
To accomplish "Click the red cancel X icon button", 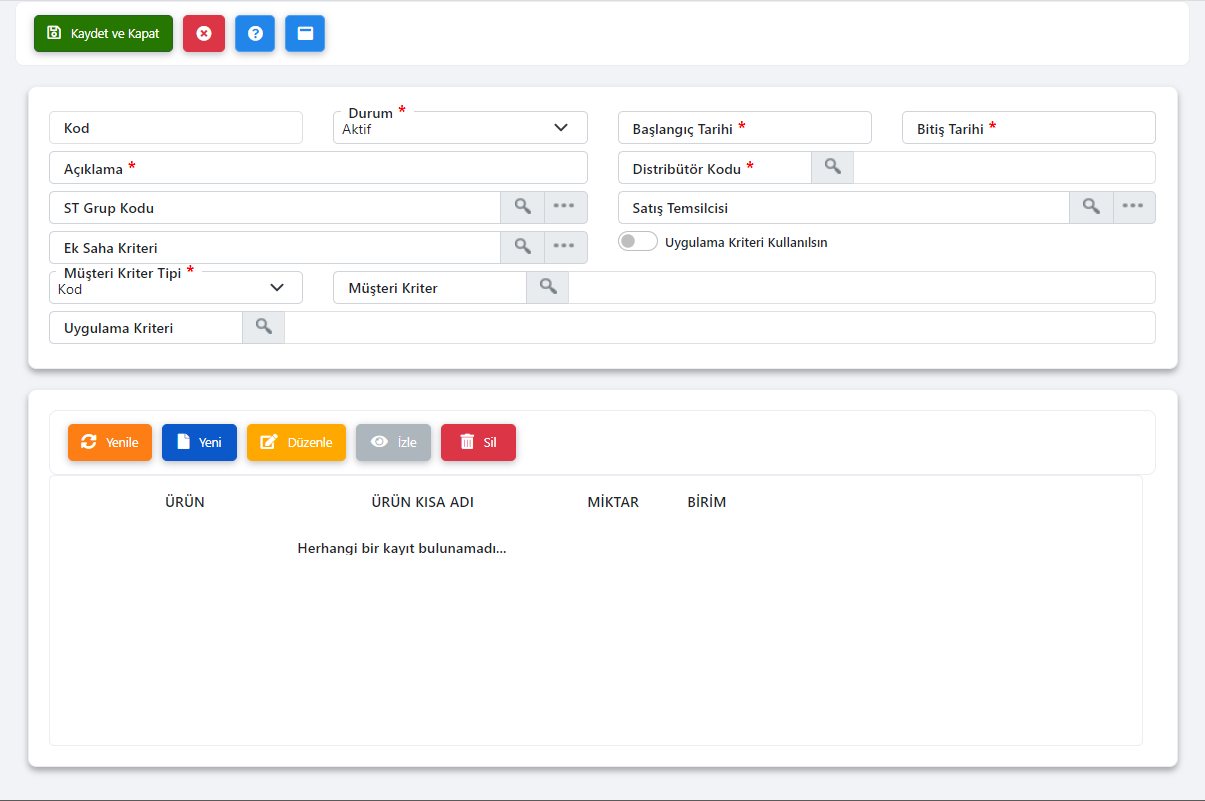I will [x=204, y=33].
